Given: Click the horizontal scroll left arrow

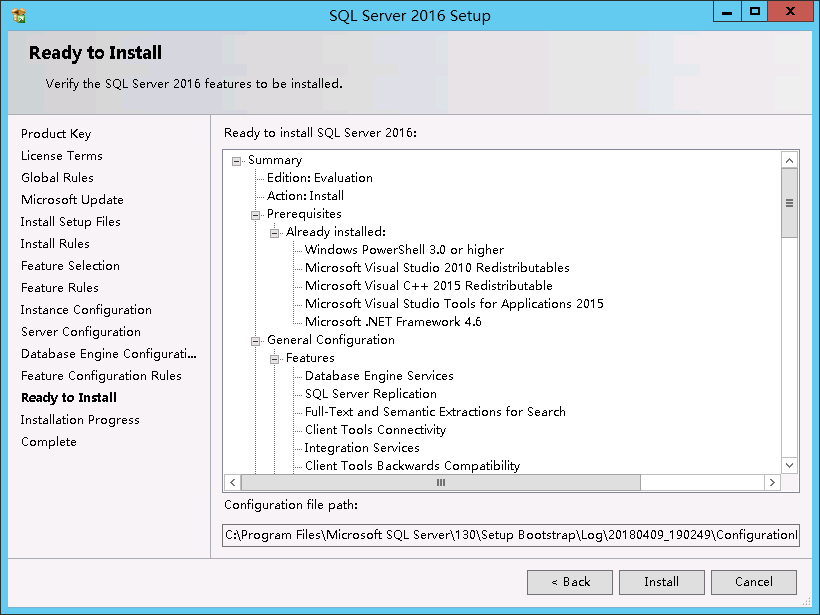Looking at the screenshot, I should [x=233, y=482].
